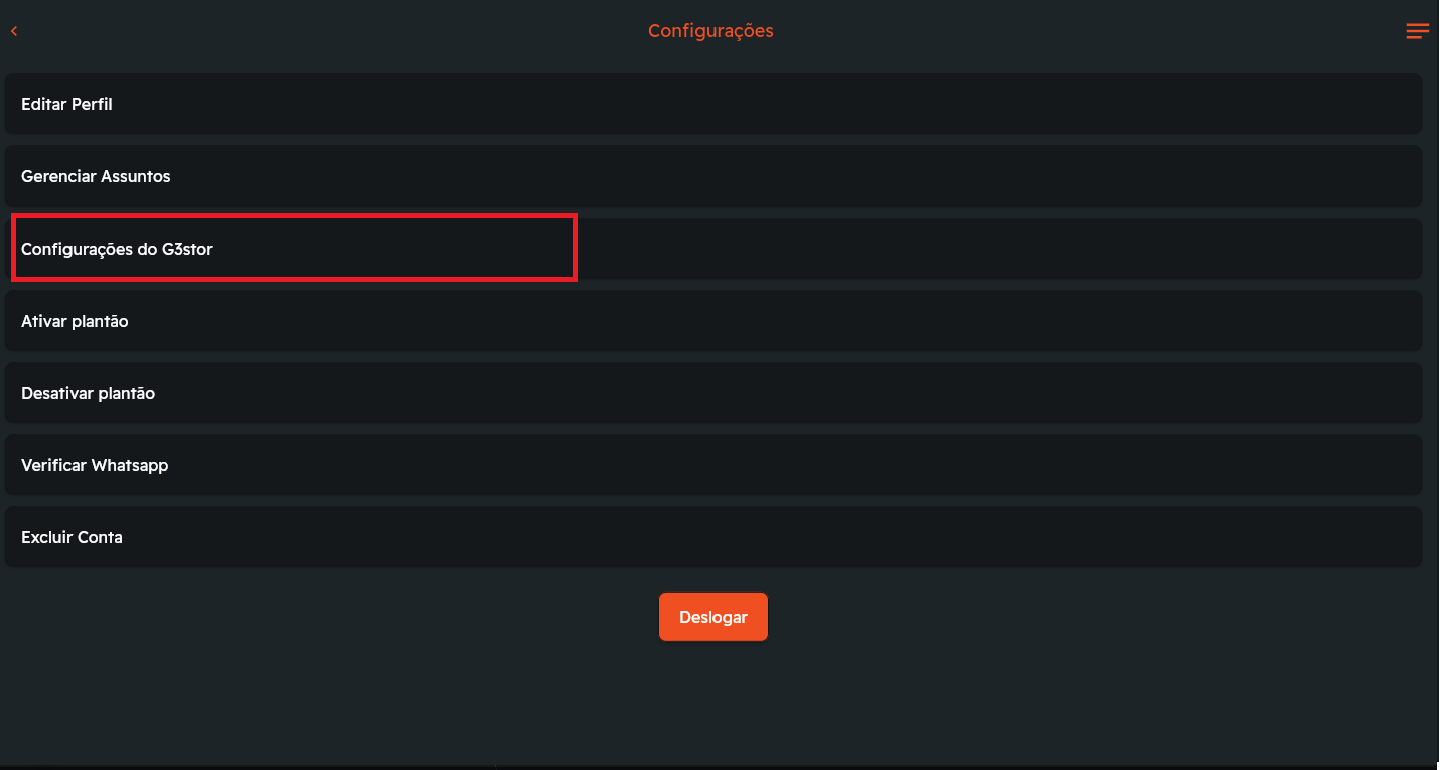The image size is (1440, 770).
Task: Click the 'Ativar plantão' text label
Action: pyautogui.click(x=74, y=321)
